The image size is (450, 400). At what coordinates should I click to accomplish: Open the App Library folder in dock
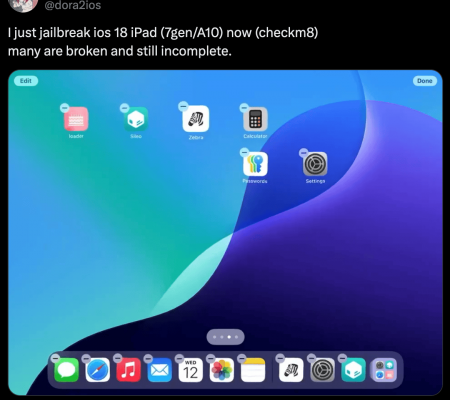click(x=384, y=370)
